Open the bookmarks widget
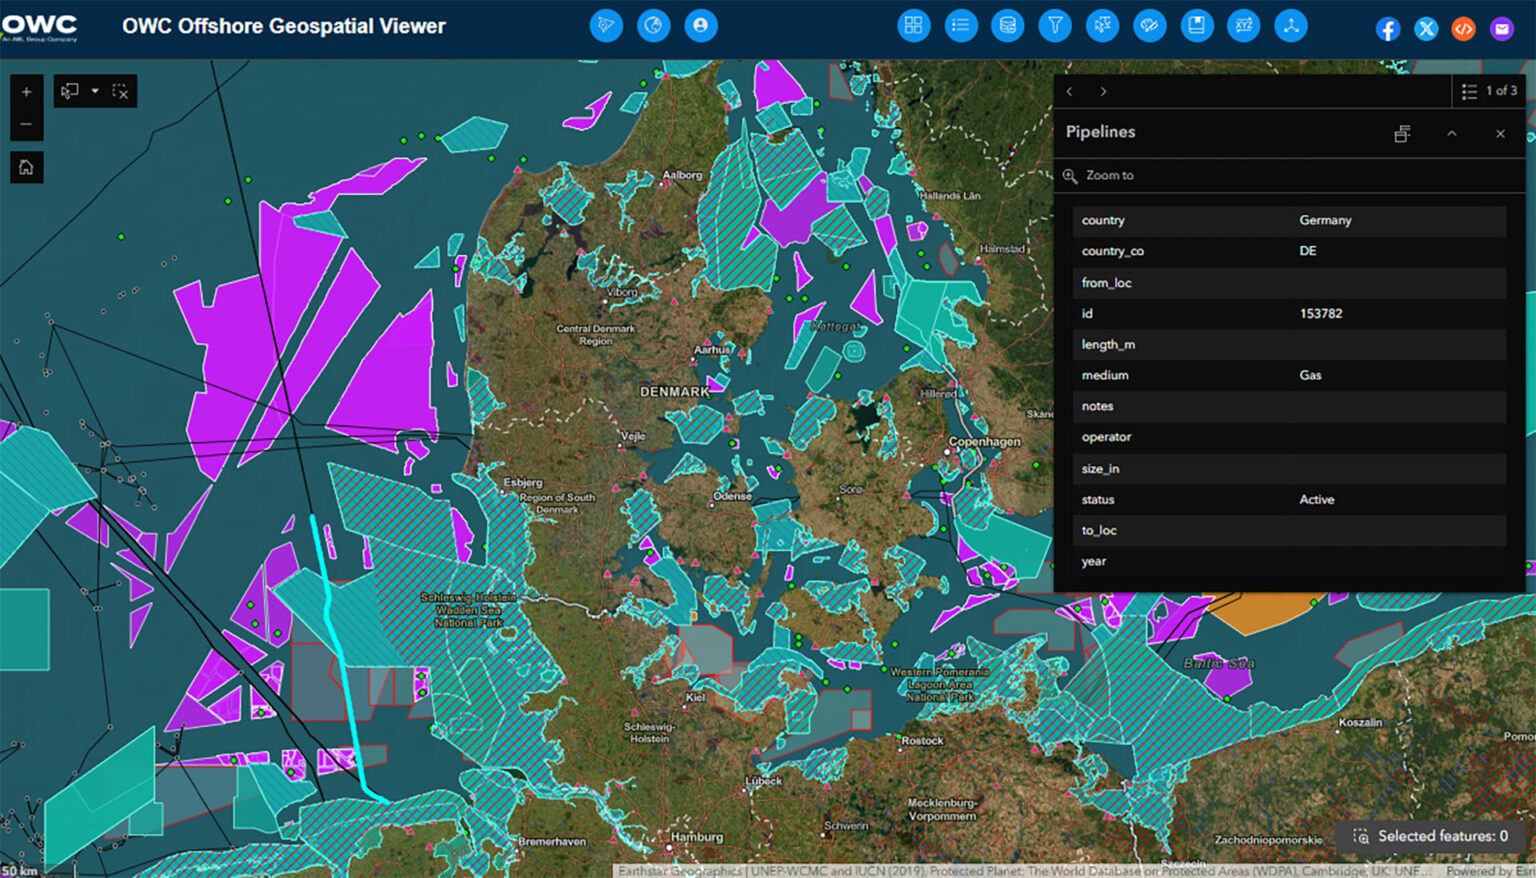 (1197, 25)
